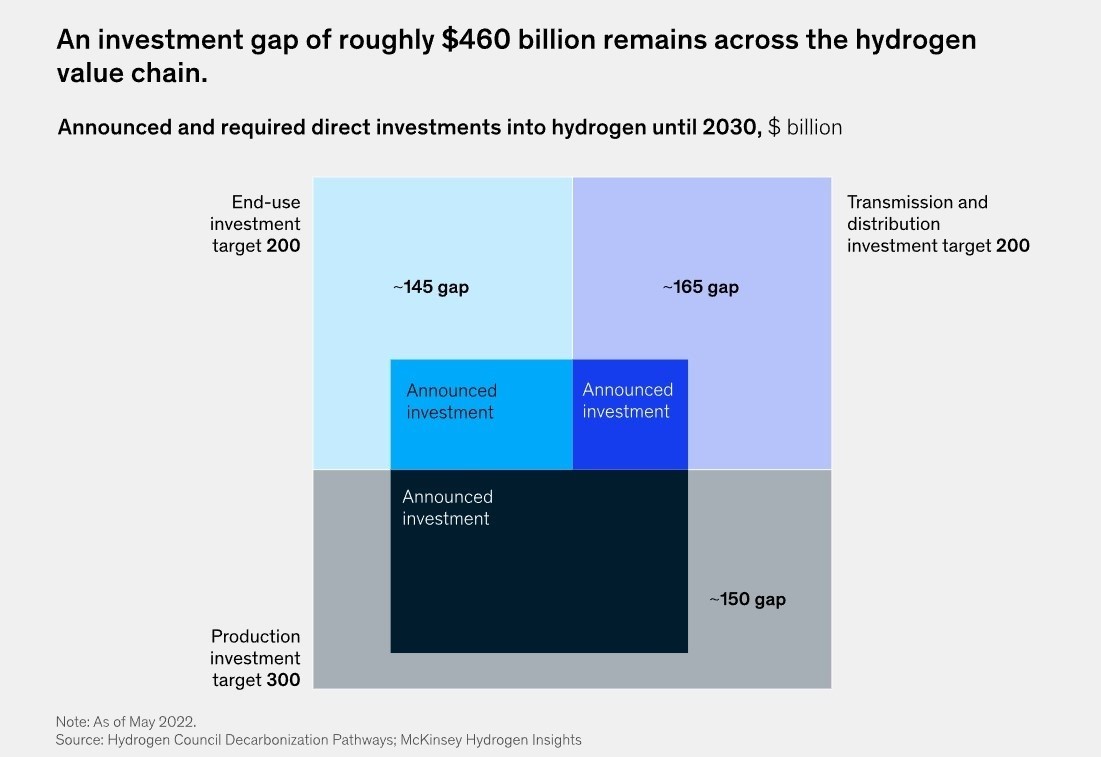Click the '~150 gap' label
1101x757 pixels.
747,600
